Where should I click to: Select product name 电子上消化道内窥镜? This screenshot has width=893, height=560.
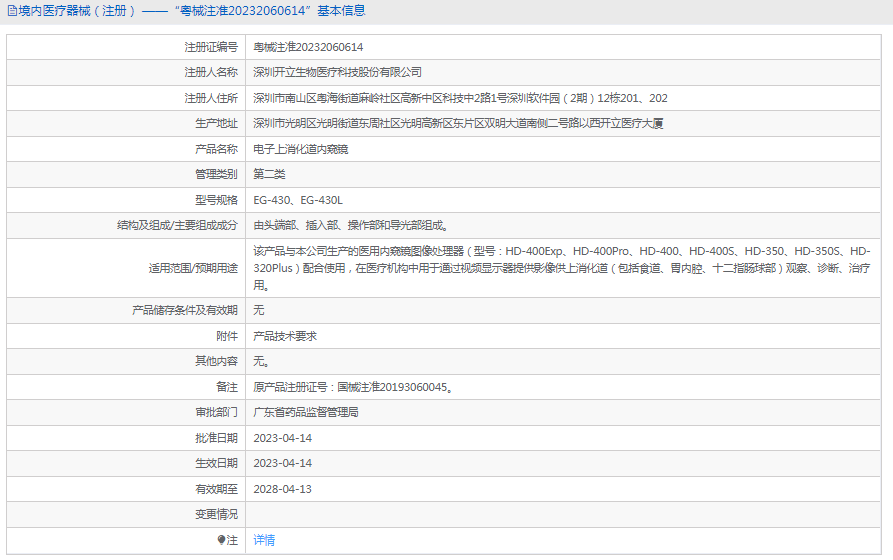point(300,149)
